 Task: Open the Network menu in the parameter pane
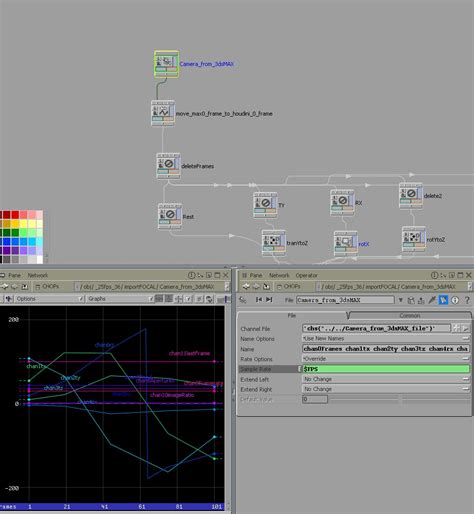point(279,275)
